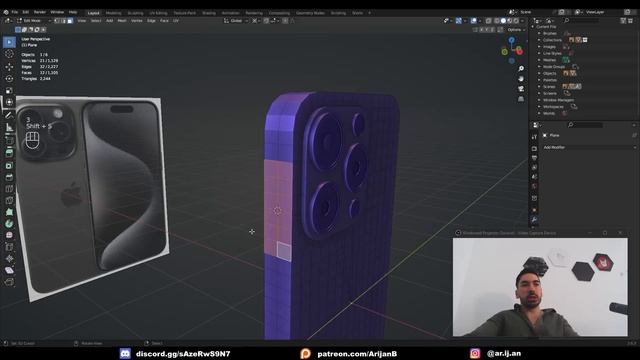640x360 pixels.
Task: Expand the Collections row in outliner
Action: click(x=539, y=40)
